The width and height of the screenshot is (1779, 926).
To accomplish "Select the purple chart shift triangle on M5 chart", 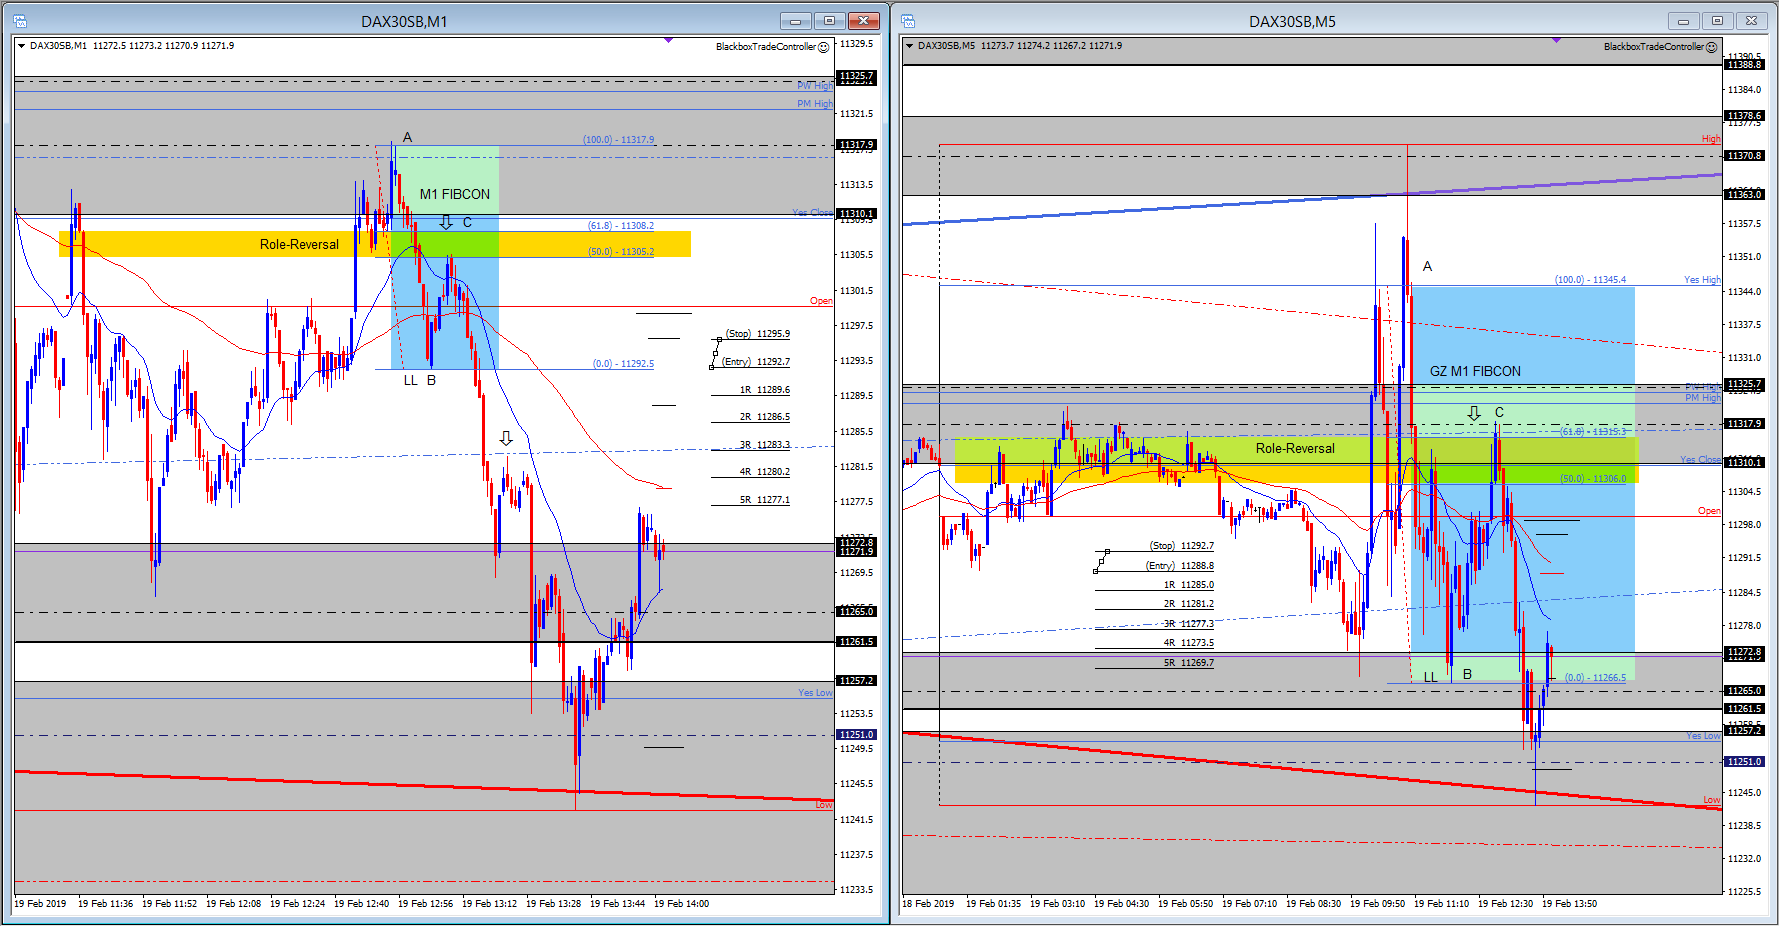I will (1556, 41).
